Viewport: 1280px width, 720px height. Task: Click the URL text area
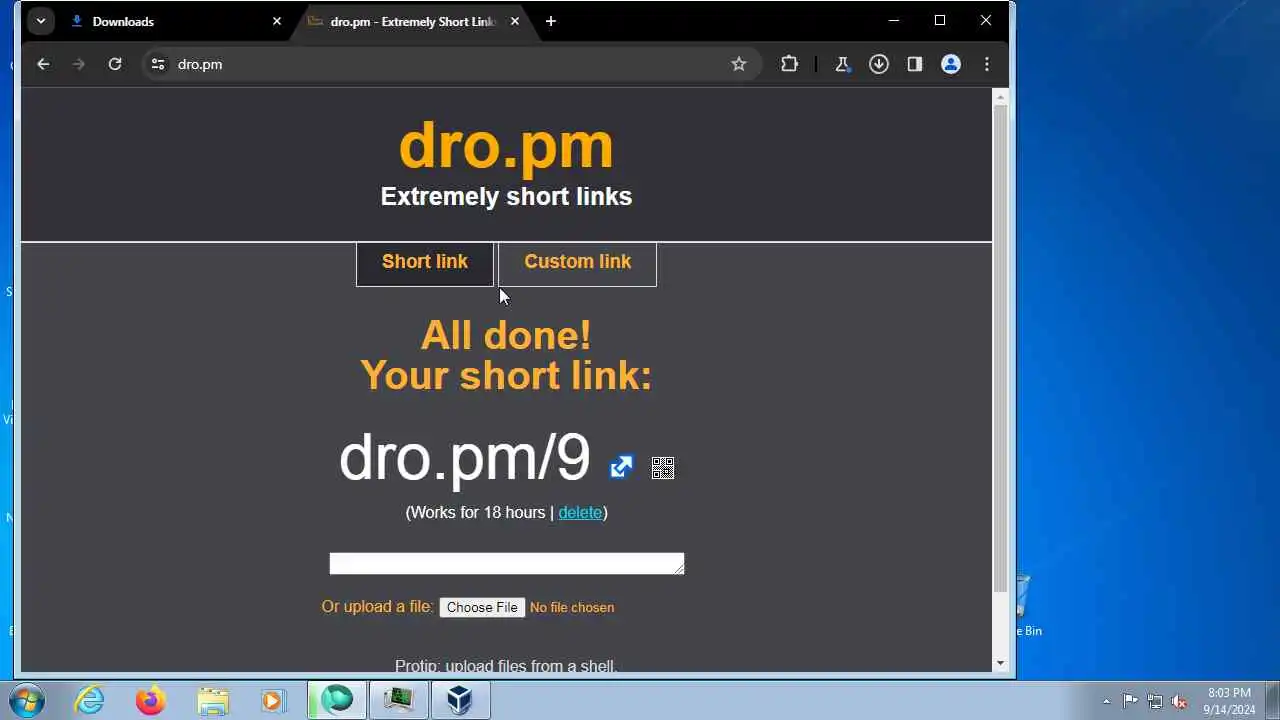(x=507, y=564)
